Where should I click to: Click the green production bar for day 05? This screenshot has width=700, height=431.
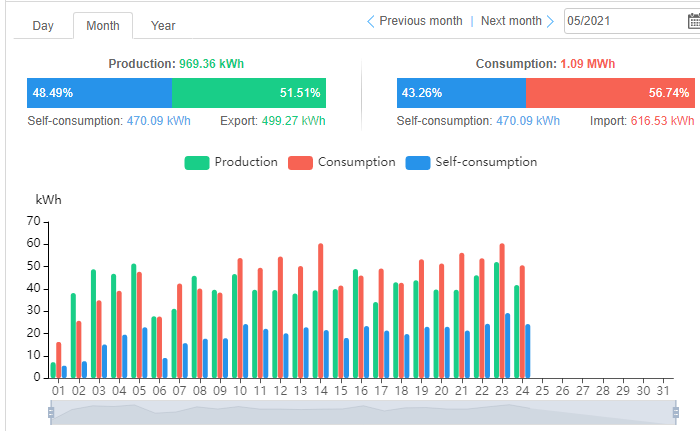133,320
